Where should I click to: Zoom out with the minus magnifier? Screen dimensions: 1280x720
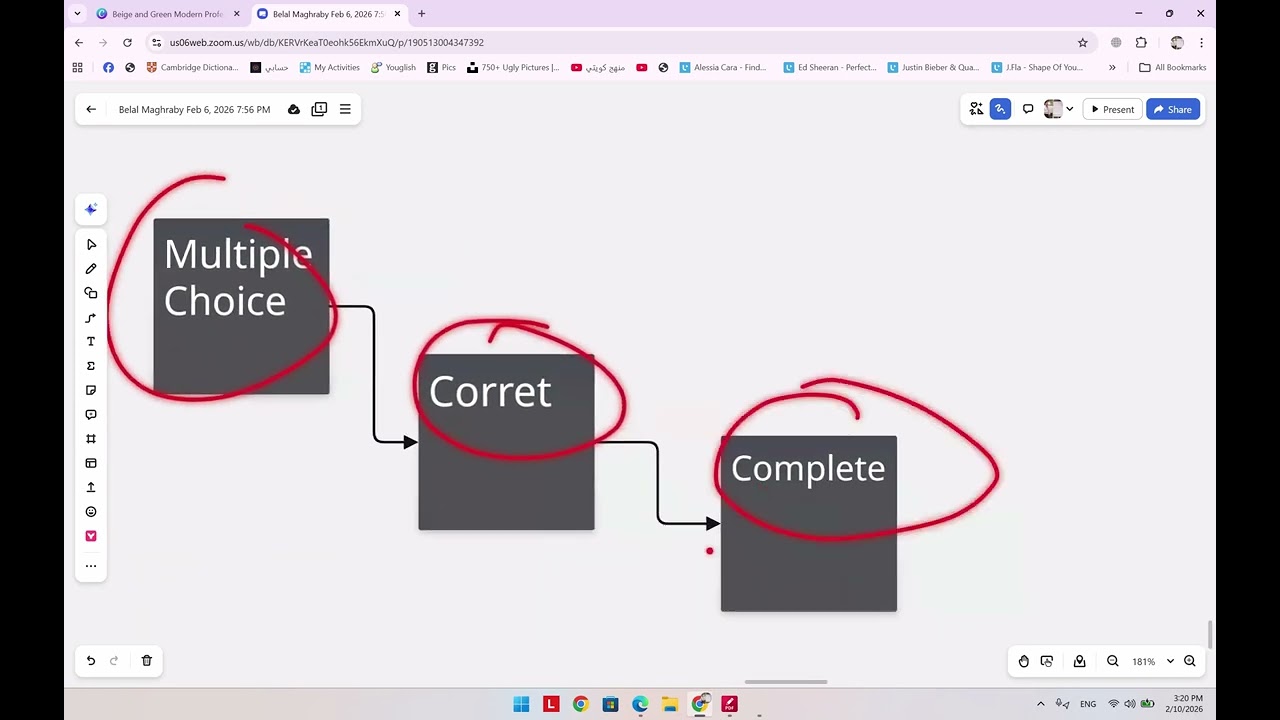pos(1113,661)
